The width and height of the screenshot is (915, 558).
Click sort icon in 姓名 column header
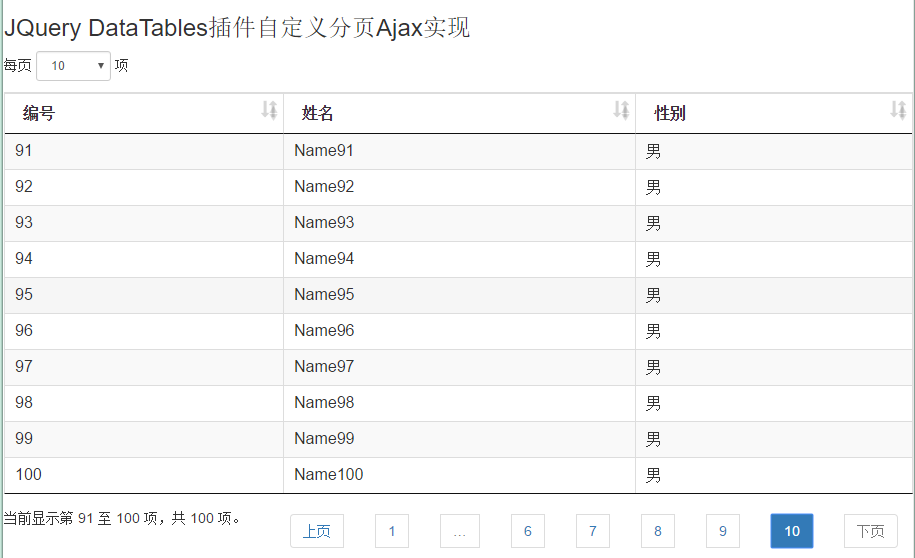(621, 110)
